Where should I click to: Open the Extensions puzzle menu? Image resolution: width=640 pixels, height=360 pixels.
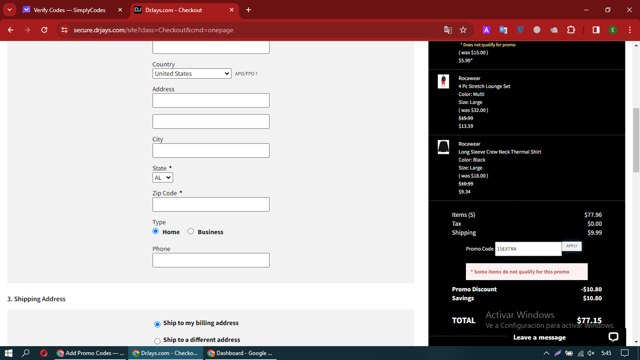click(571, 30)
